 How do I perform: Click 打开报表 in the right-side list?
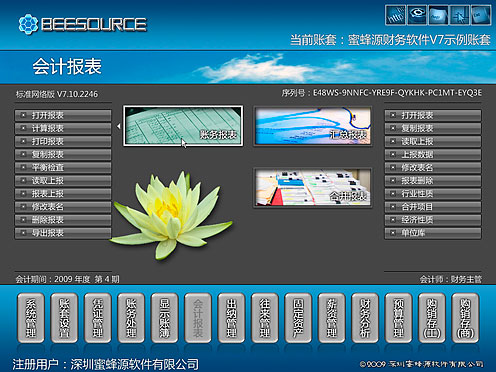433,115
